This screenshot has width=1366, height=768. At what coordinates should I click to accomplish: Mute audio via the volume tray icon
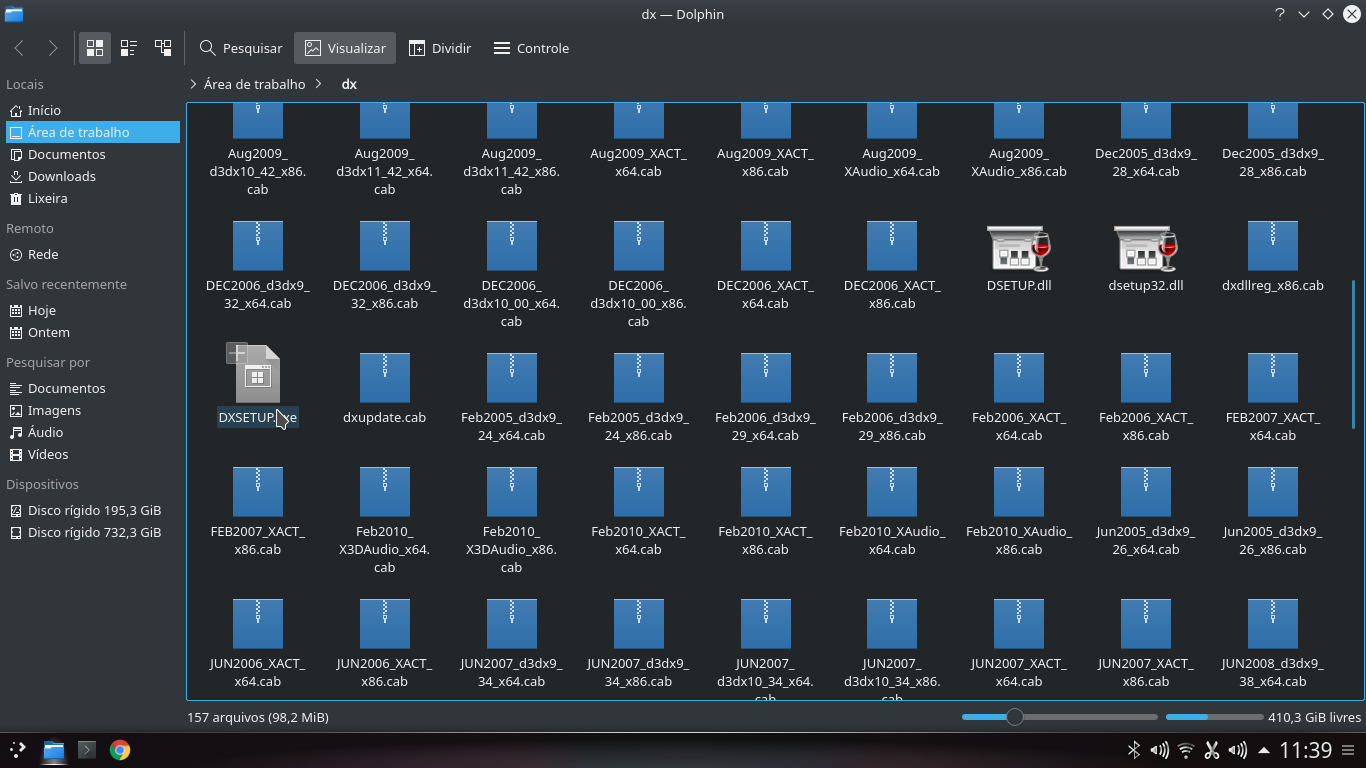coord(1160,750)
